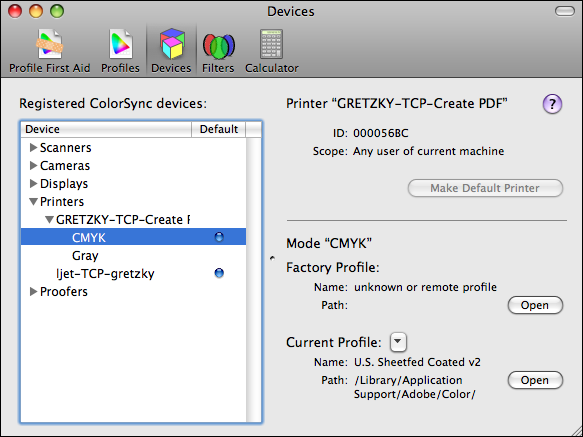Click the blue default indicator beside ljet-TCP-gretzky
This screenshot has height=437, width=583.
[x=219, y=273]
